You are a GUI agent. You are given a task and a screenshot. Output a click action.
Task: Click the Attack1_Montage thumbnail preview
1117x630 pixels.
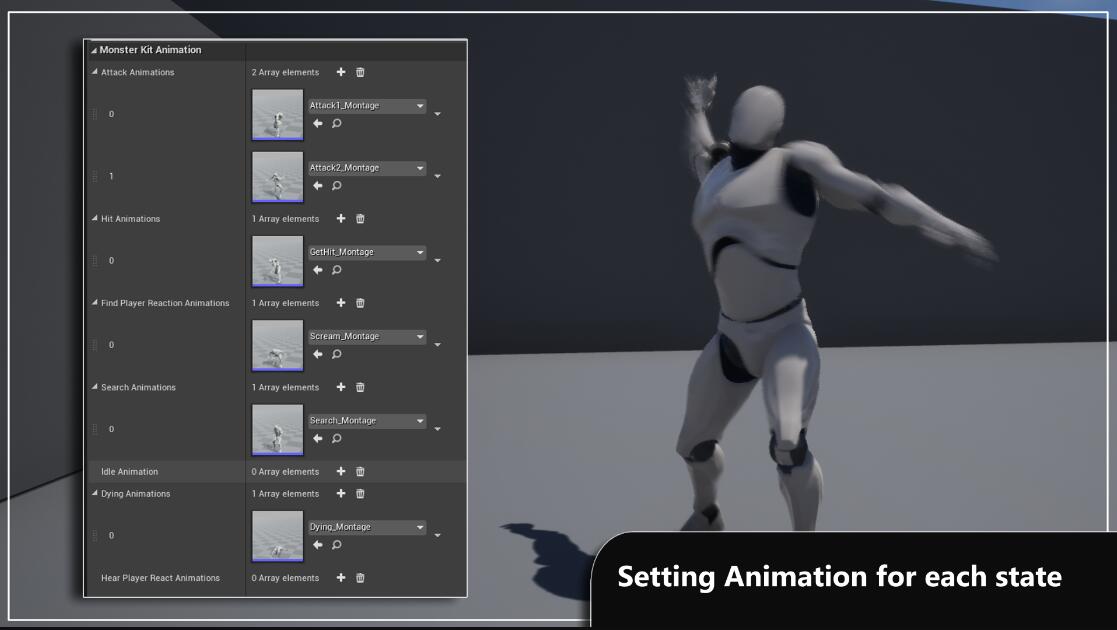pyautogui.click(x=277, y=114)
